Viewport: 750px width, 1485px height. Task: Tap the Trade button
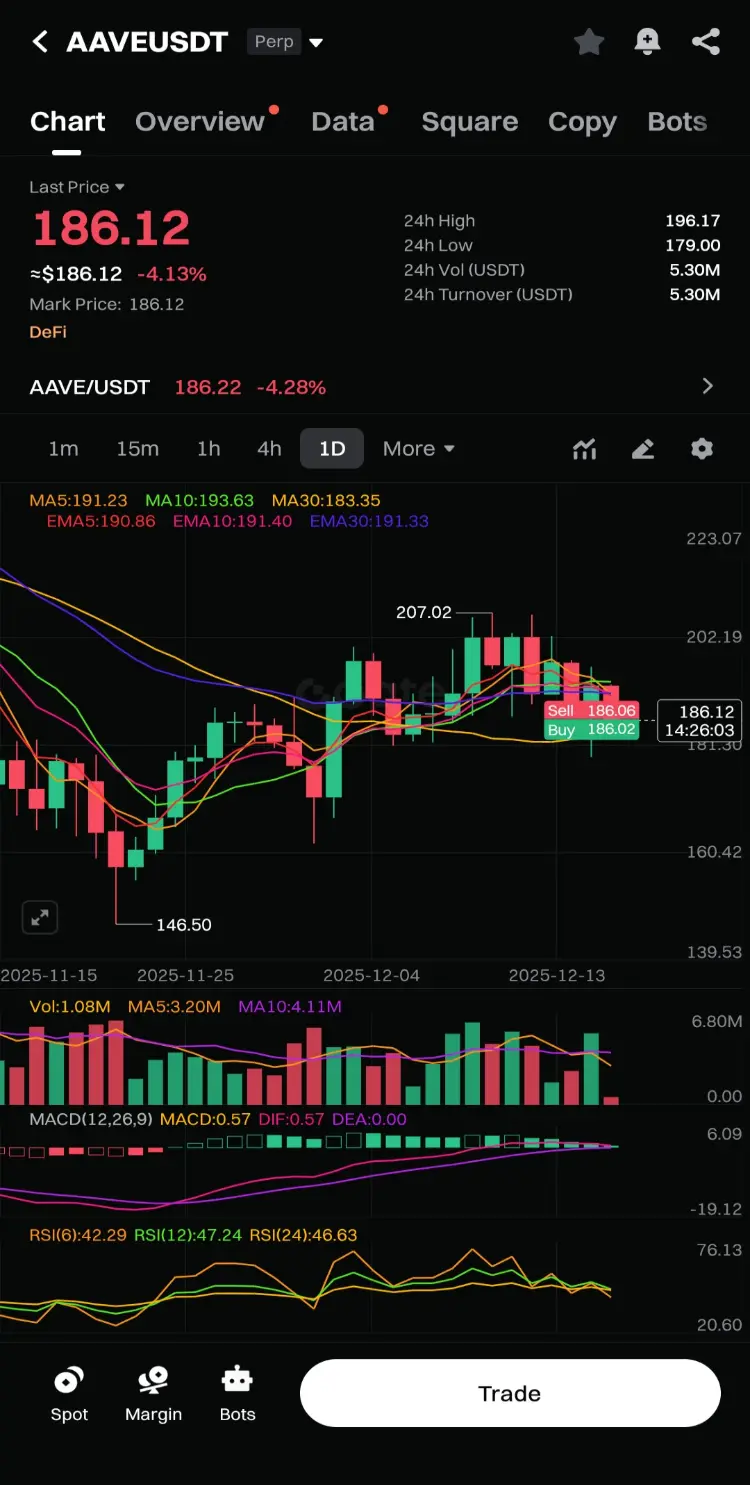point(510,1393)
